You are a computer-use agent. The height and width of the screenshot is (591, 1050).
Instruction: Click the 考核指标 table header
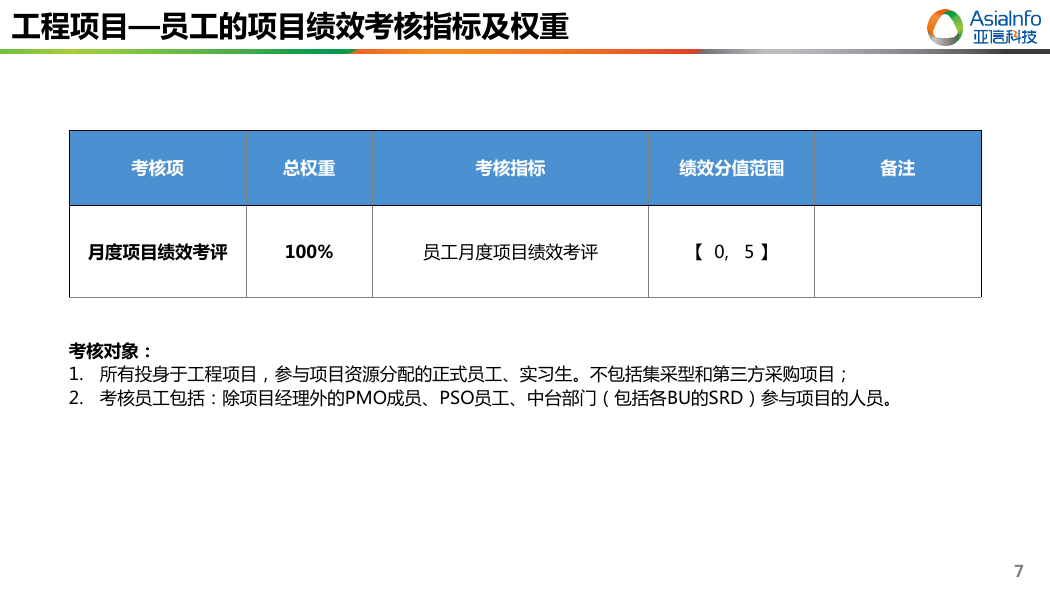510,168
